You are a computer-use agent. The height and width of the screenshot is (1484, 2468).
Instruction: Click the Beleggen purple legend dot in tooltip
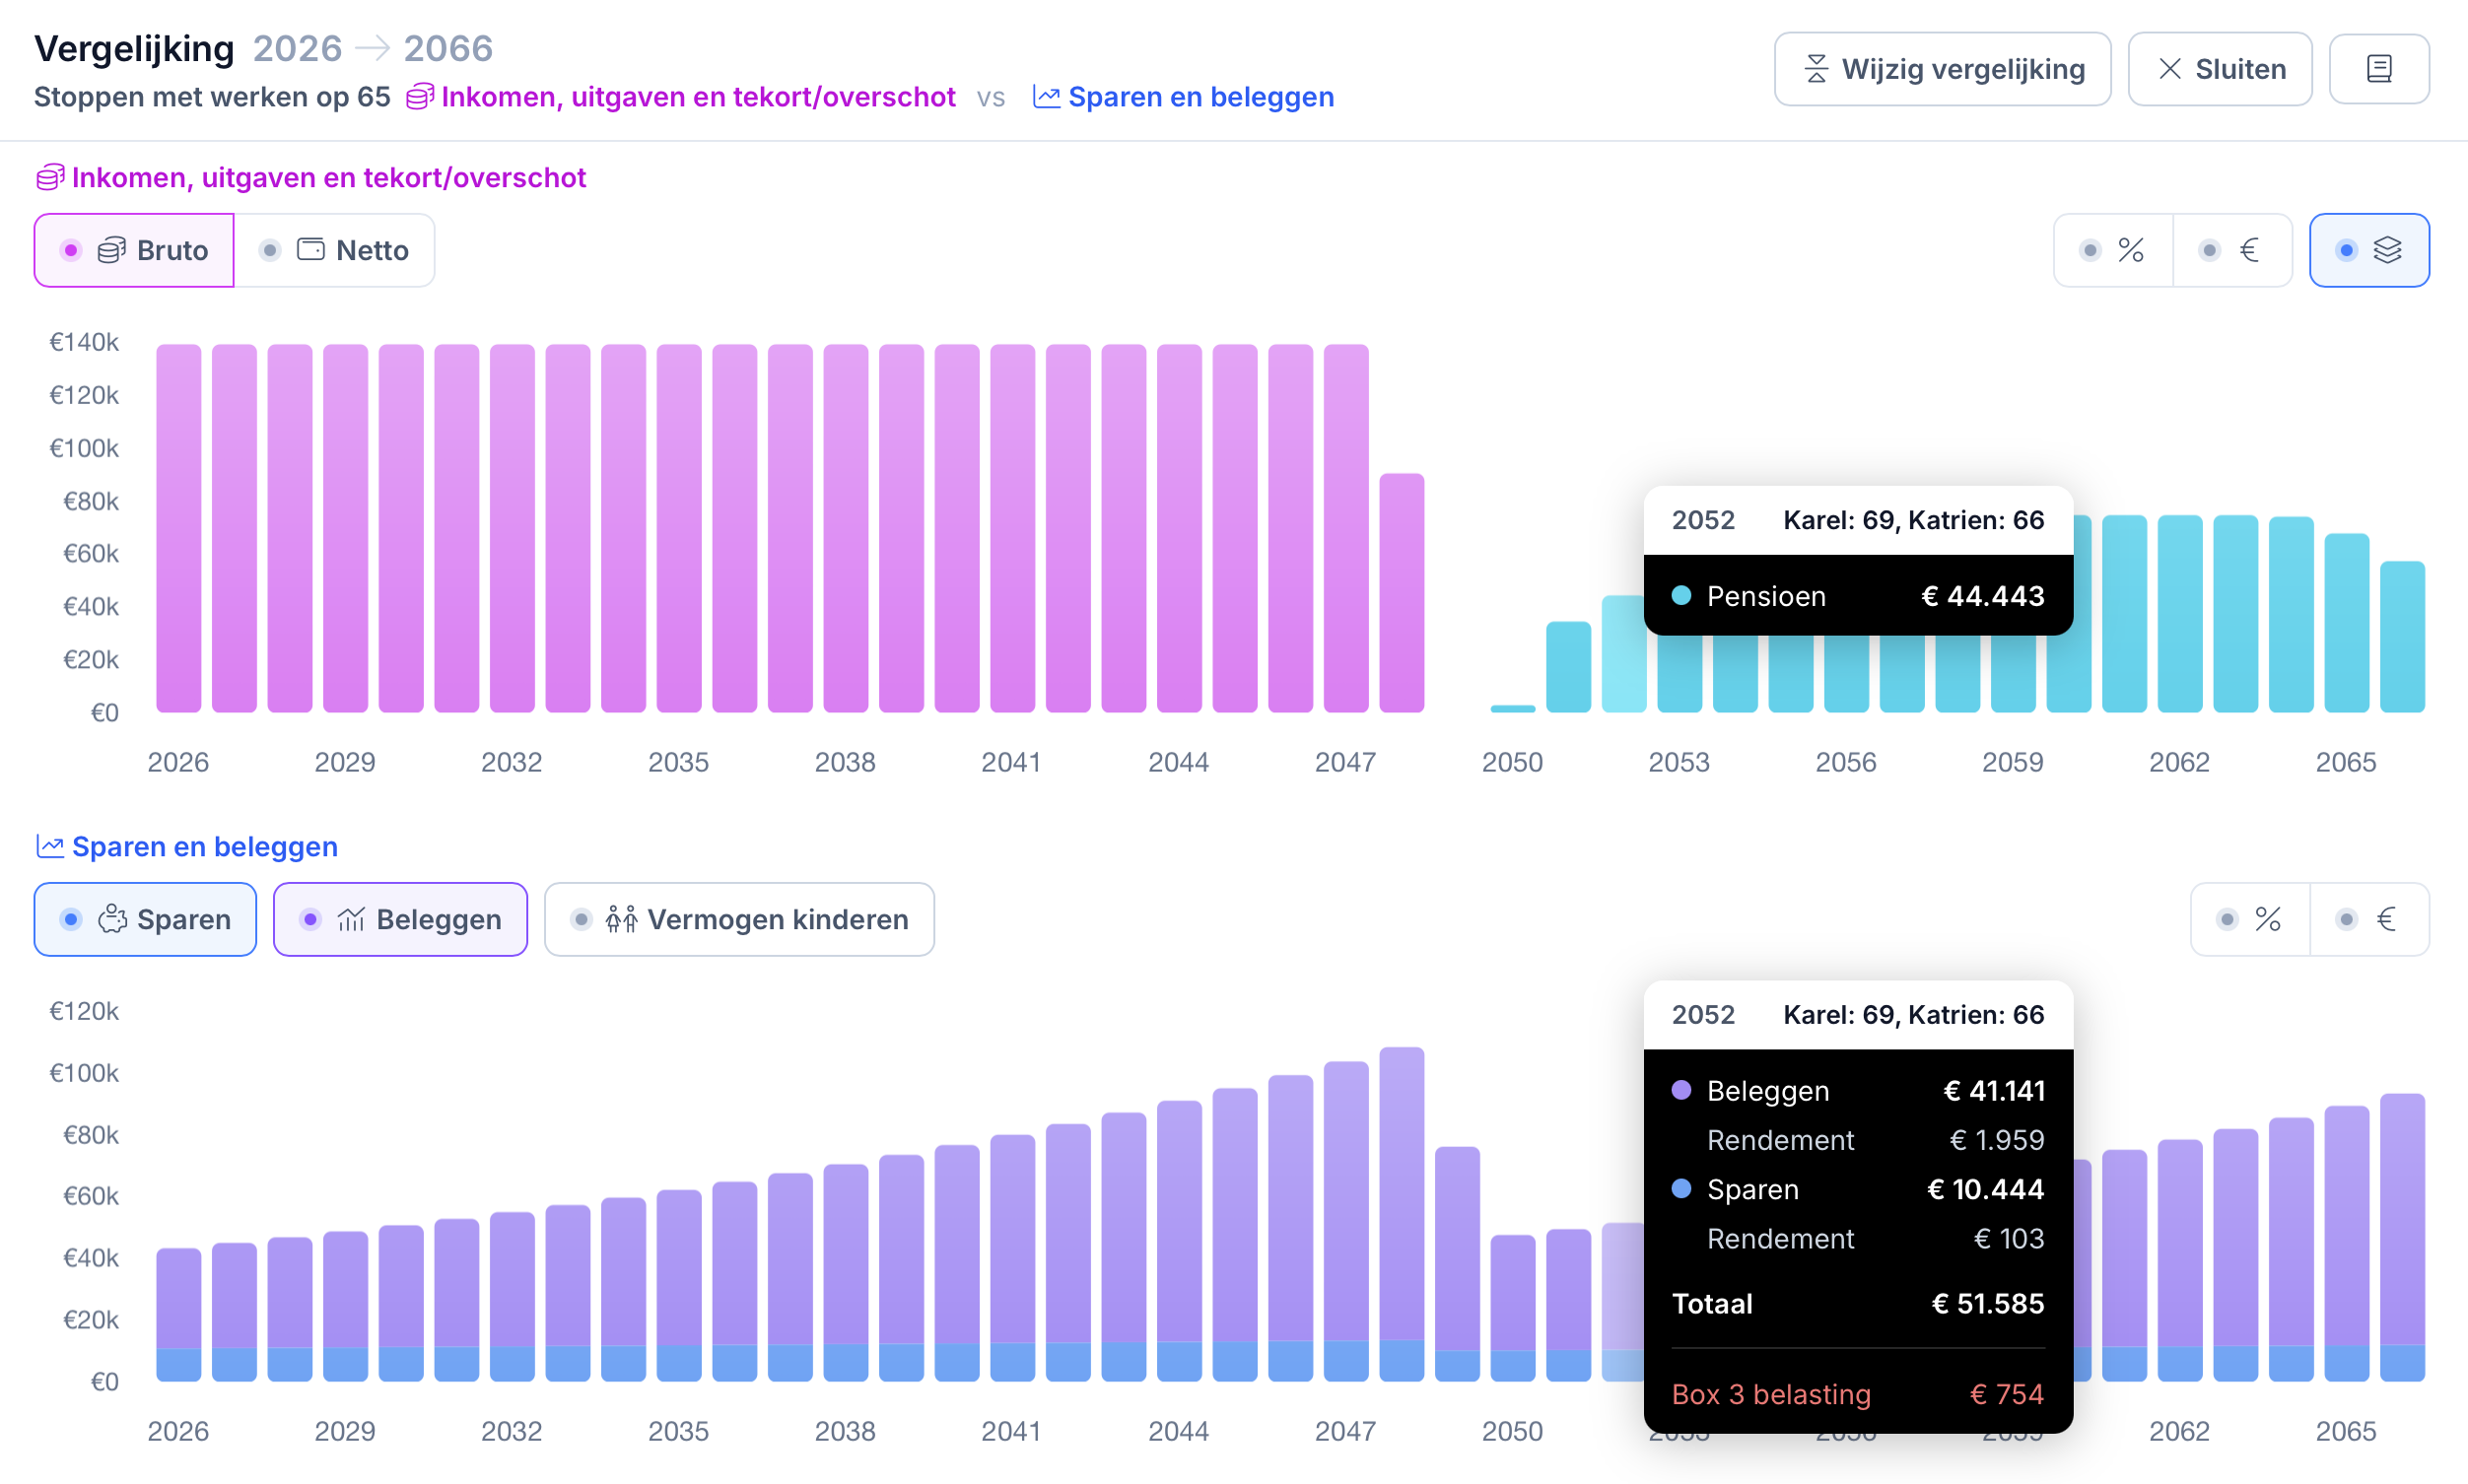coord(1682,1090)
